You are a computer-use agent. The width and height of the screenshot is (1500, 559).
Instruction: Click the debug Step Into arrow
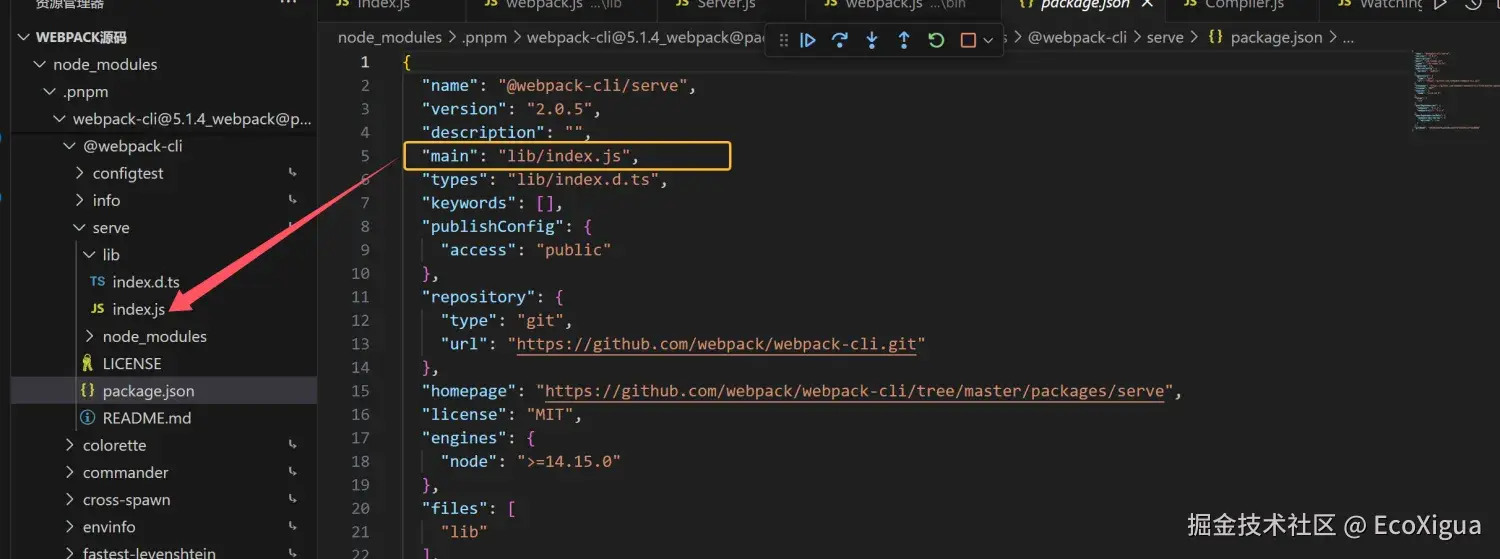(x=872, y=40)
